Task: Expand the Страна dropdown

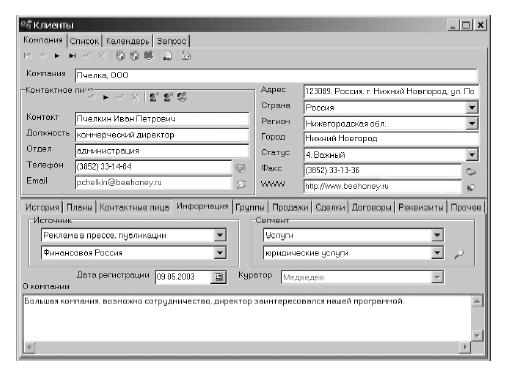Action: click(472, 107)
